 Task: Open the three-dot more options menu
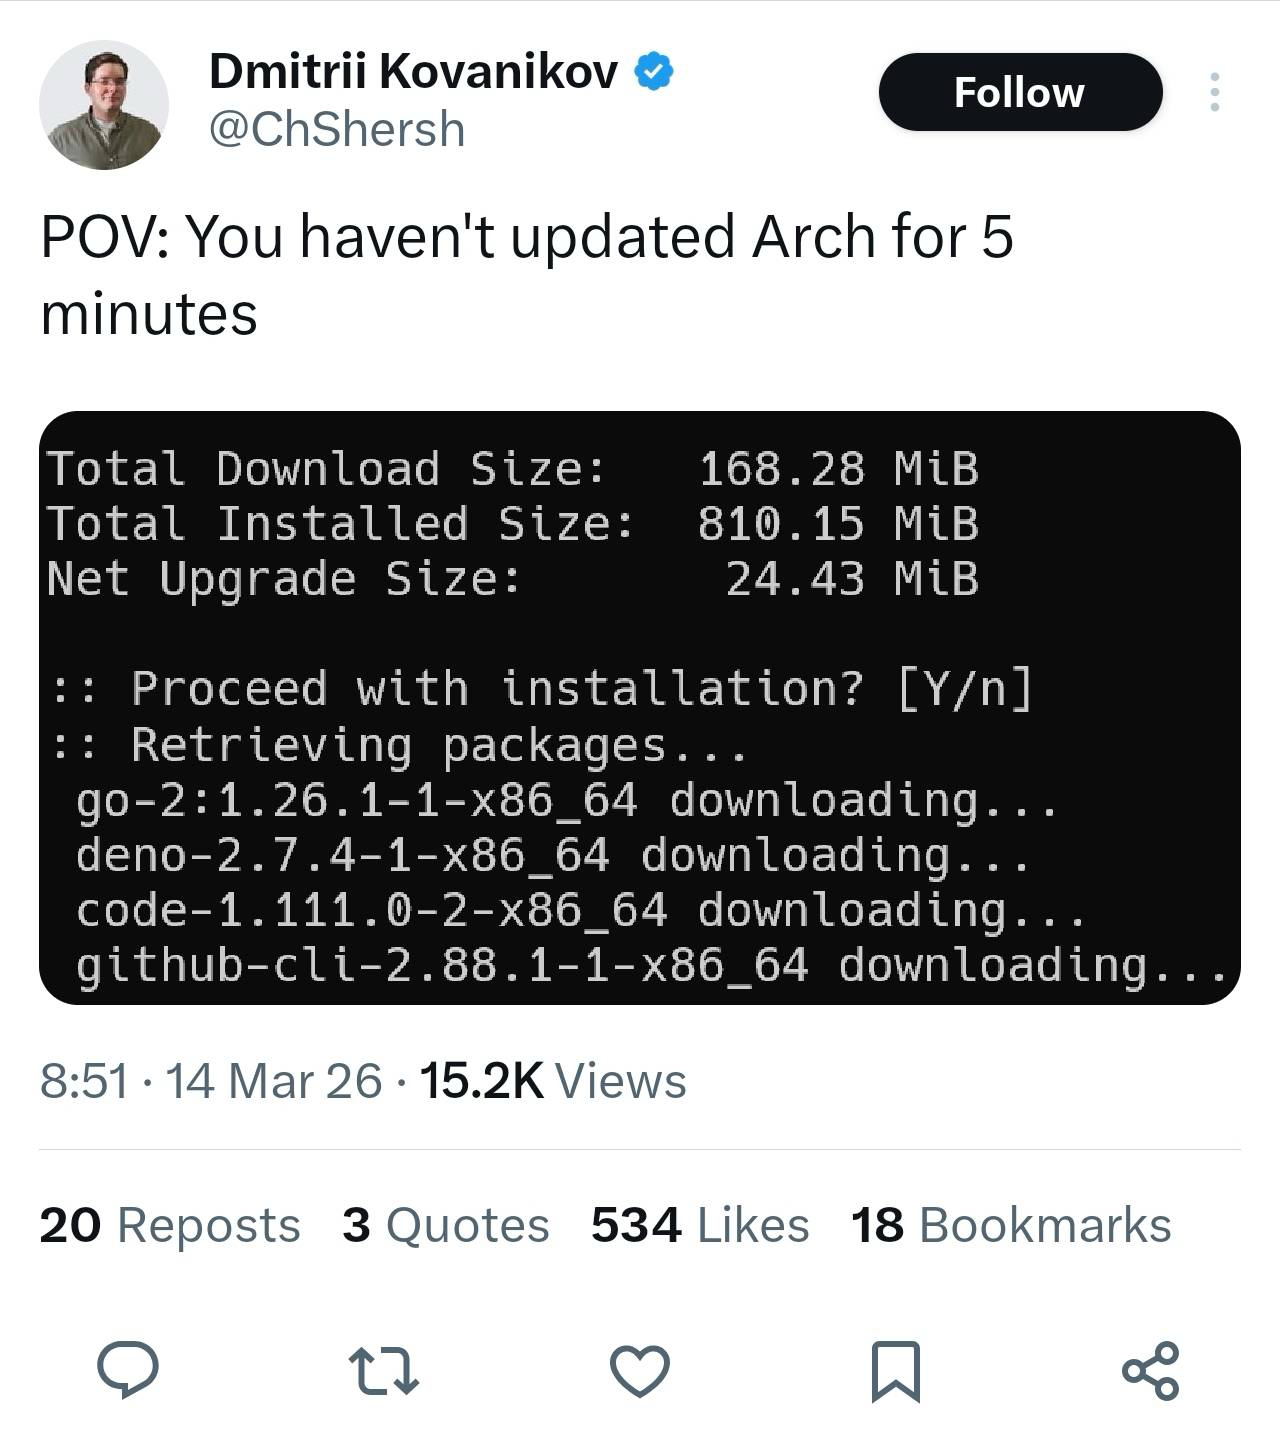coord(1214,92)
